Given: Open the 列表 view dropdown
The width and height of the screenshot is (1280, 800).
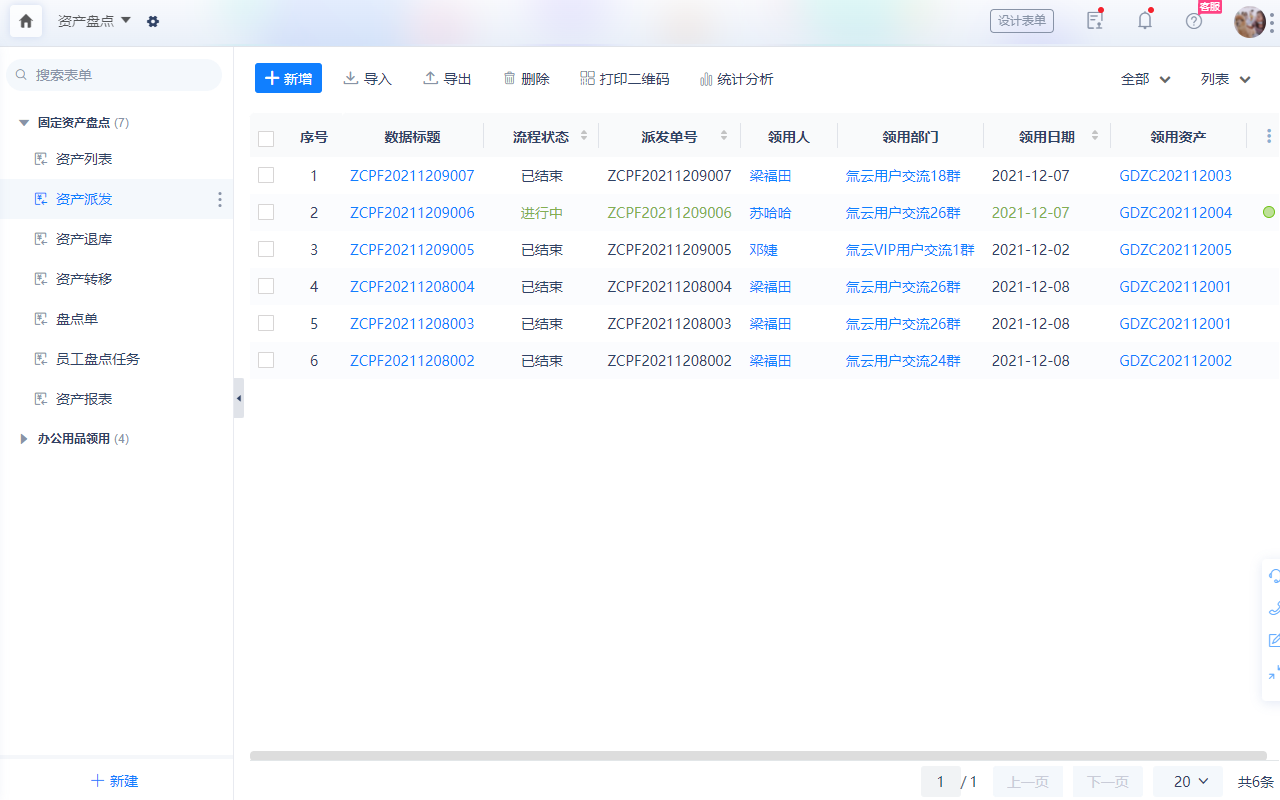Looking at the screenshot, I should coord(1226,79).
